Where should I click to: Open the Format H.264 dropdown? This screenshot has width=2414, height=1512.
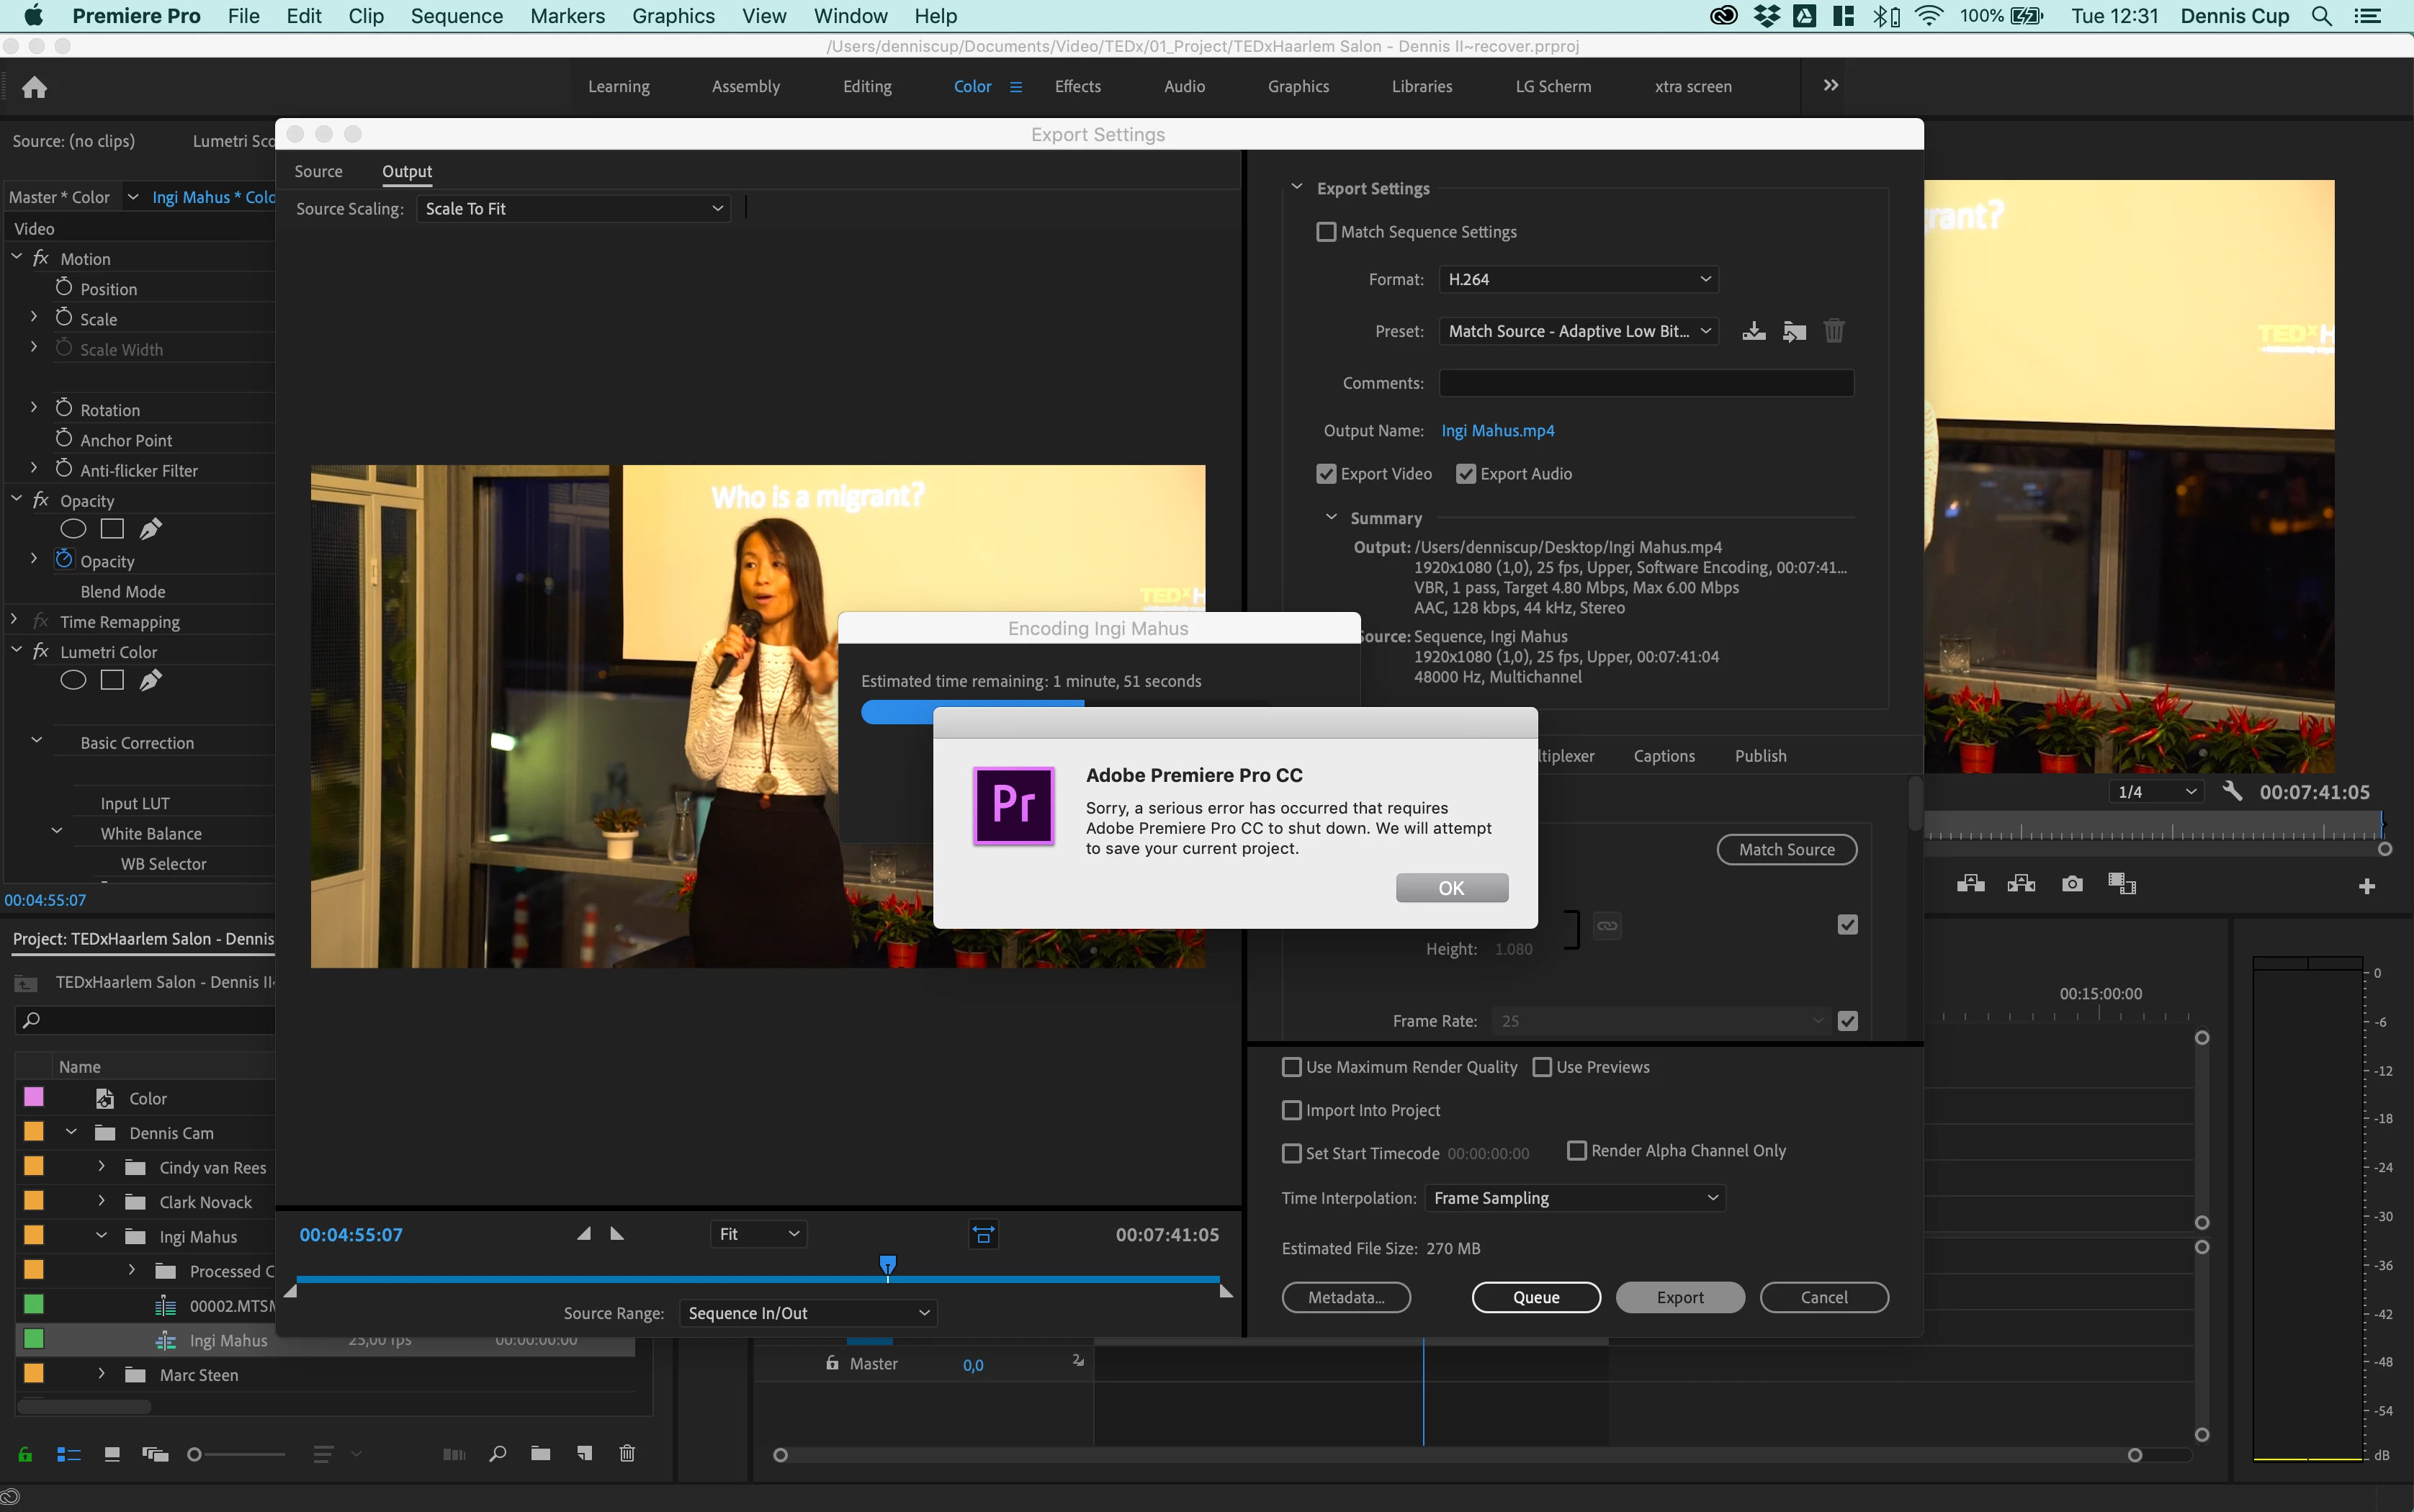coord(1578,279)
